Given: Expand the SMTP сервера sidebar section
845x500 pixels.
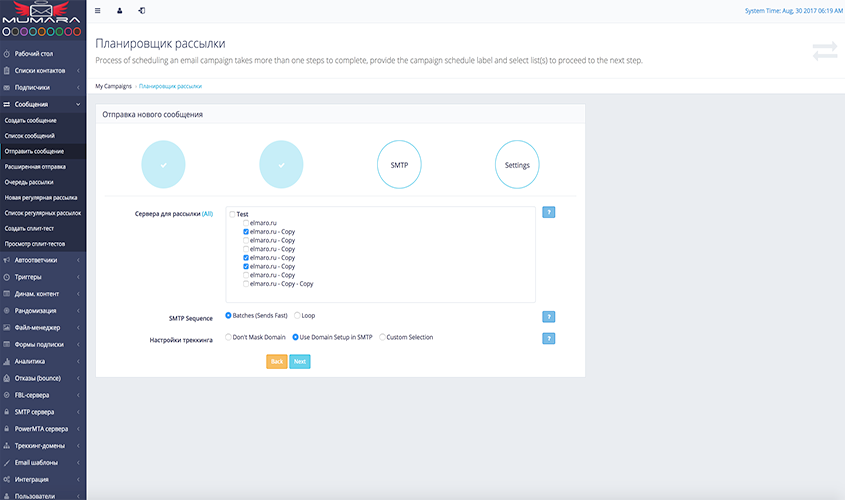Looking at the screenshot, I should [42, 412].
